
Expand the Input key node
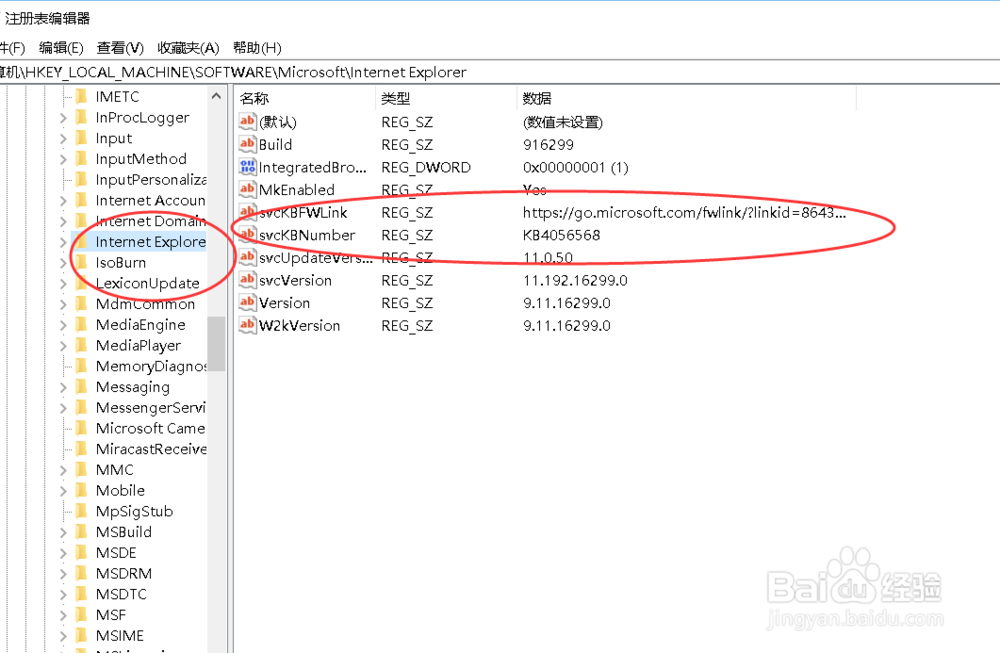[x=62, y=138]
